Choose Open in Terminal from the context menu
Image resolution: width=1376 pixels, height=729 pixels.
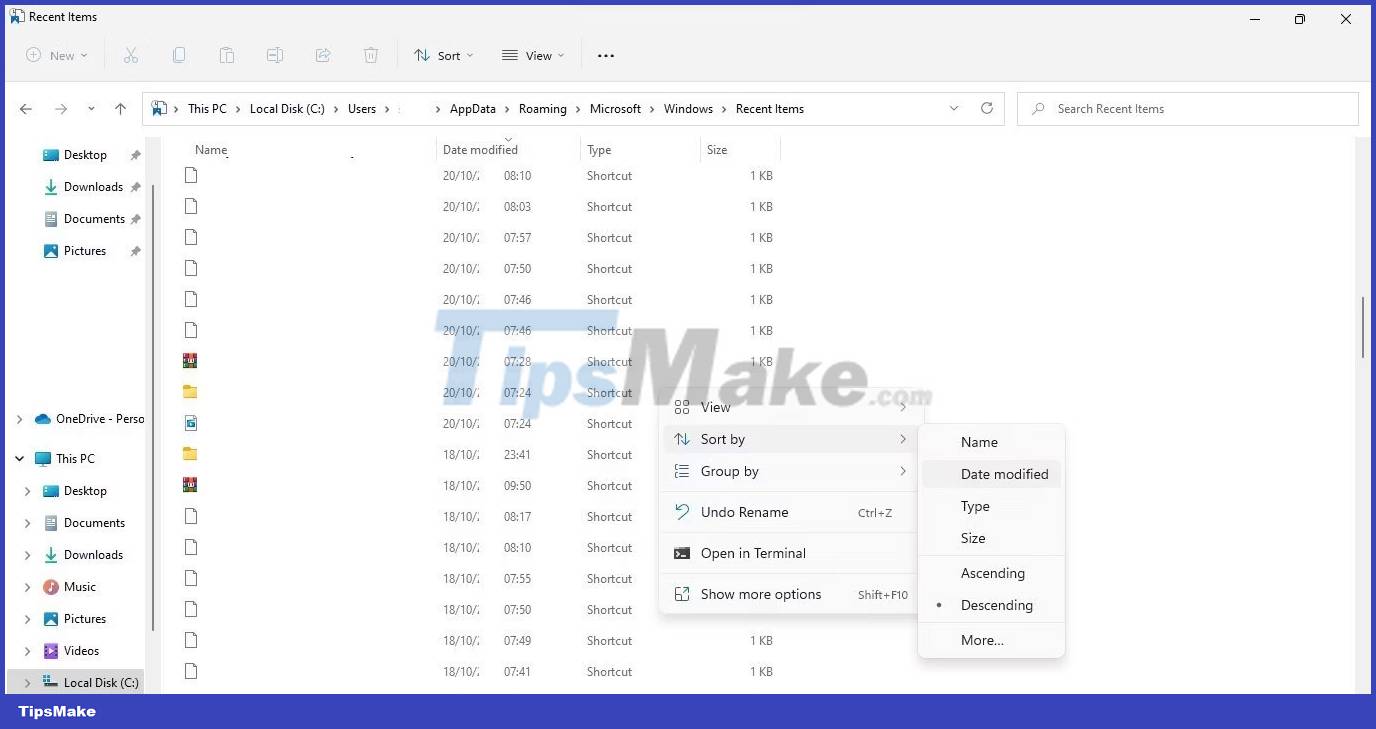pyautogui.click(x=752, y=553)
